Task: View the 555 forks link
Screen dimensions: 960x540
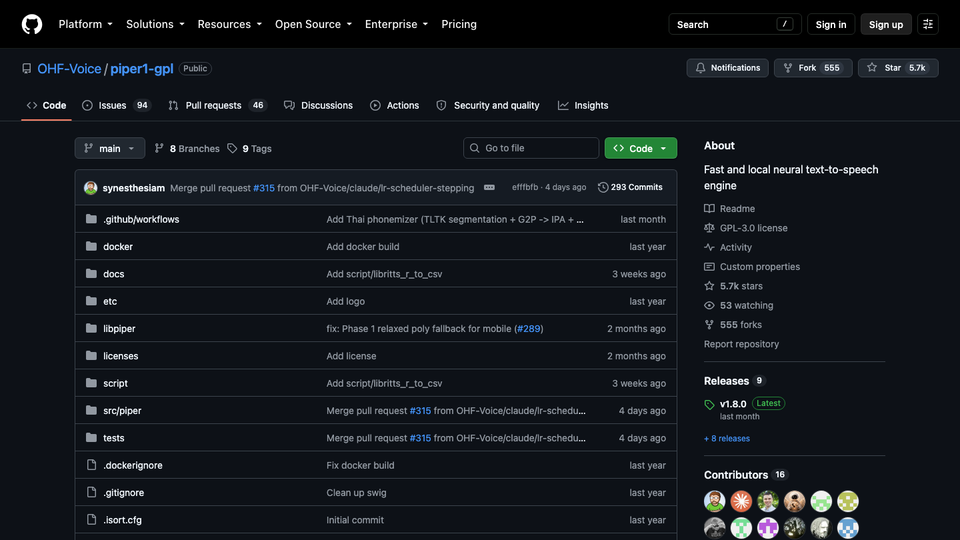Action: coord(733,324)
